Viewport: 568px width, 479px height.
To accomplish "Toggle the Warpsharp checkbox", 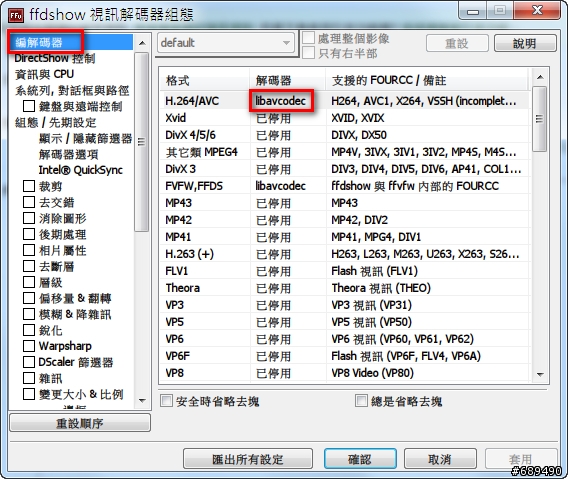I will [x=29, y=346].
